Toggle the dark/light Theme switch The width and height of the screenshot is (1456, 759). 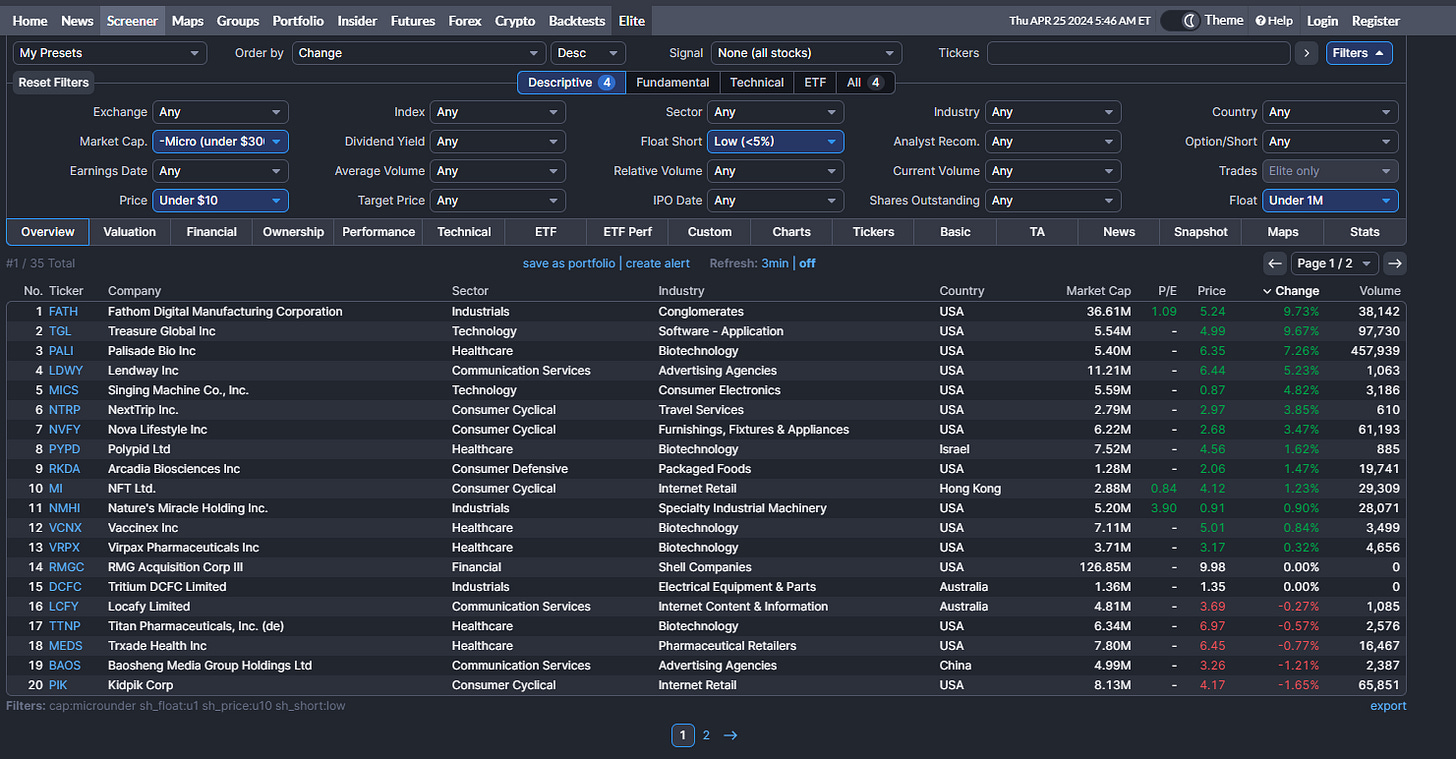(1180, 21)
